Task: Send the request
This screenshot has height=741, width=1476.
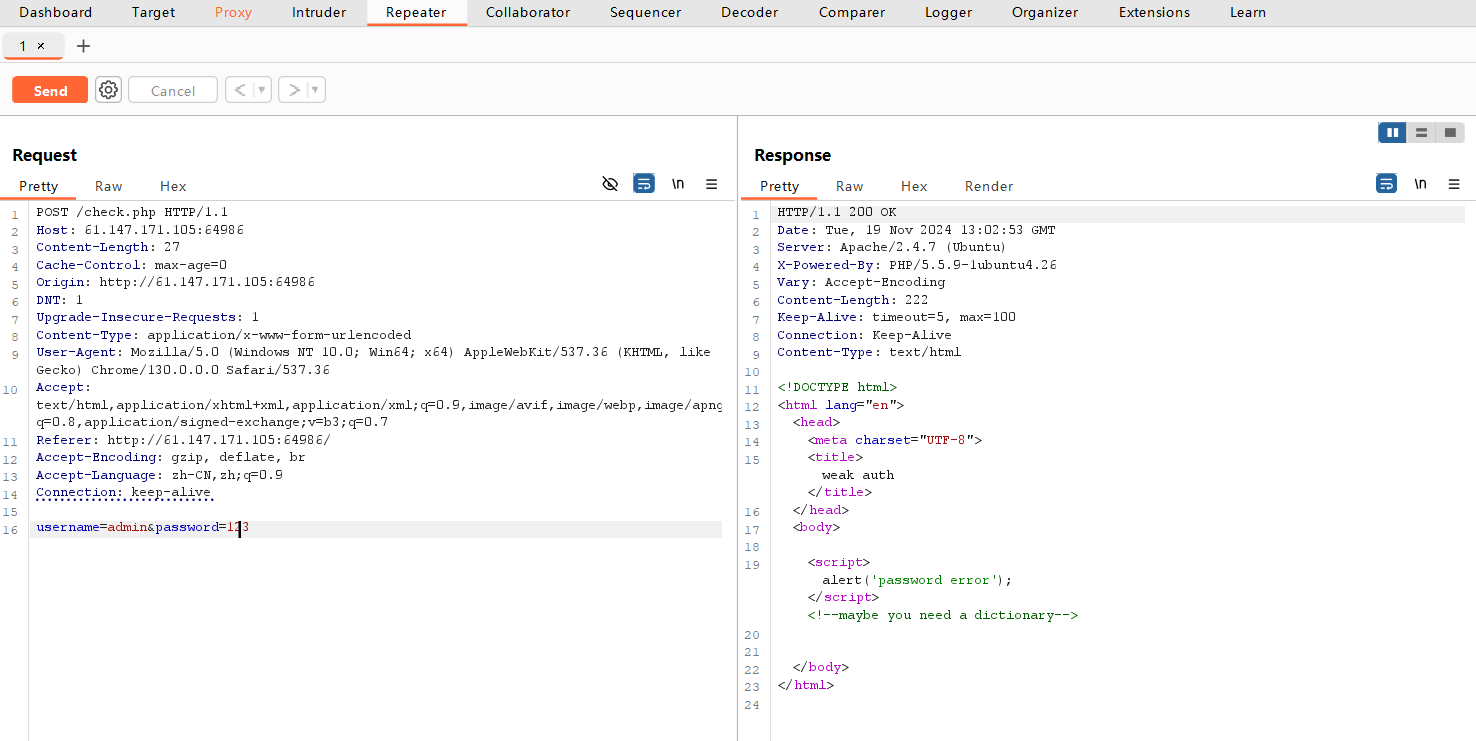Action: point(50,90)
